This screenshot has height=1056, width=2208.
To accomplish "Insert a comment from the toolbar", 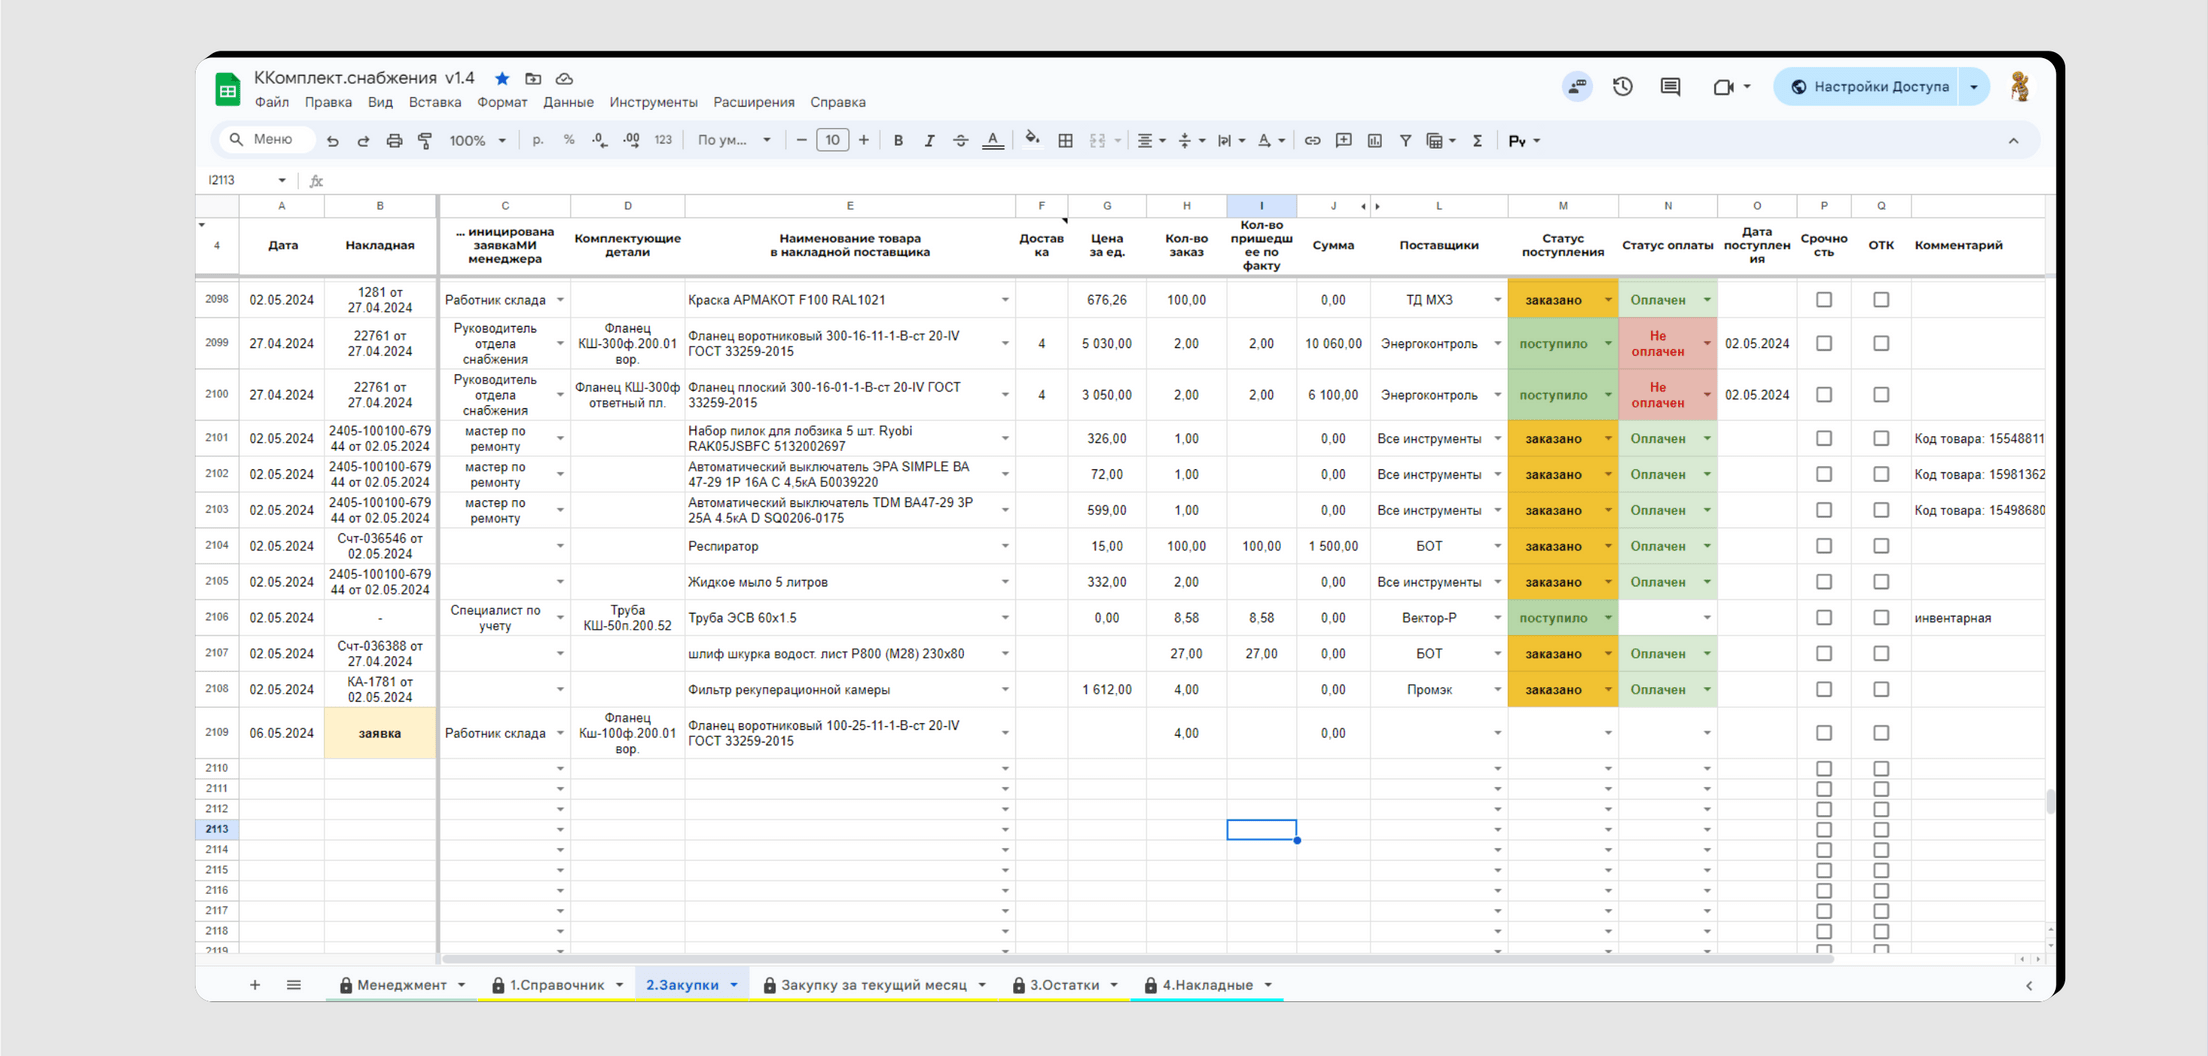I will 1344,141.
